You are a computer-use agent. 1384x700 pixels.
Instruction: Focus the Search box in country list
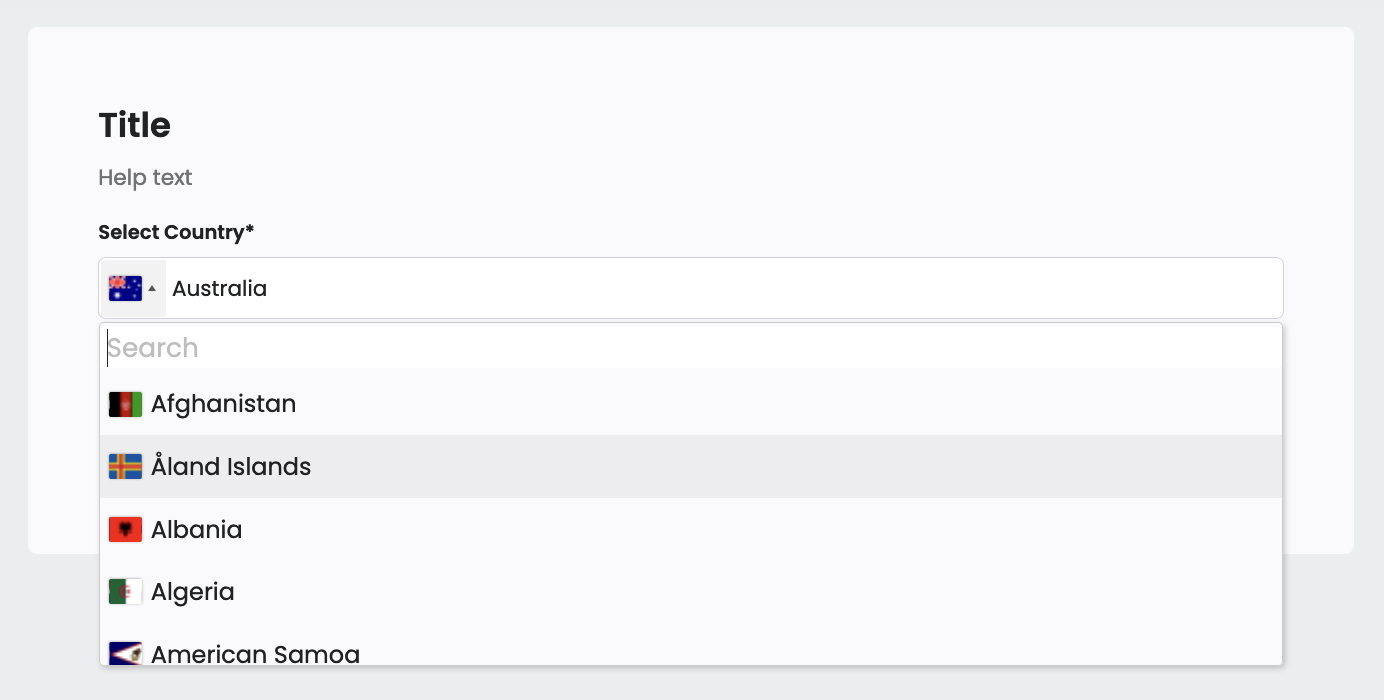(690, 348)
